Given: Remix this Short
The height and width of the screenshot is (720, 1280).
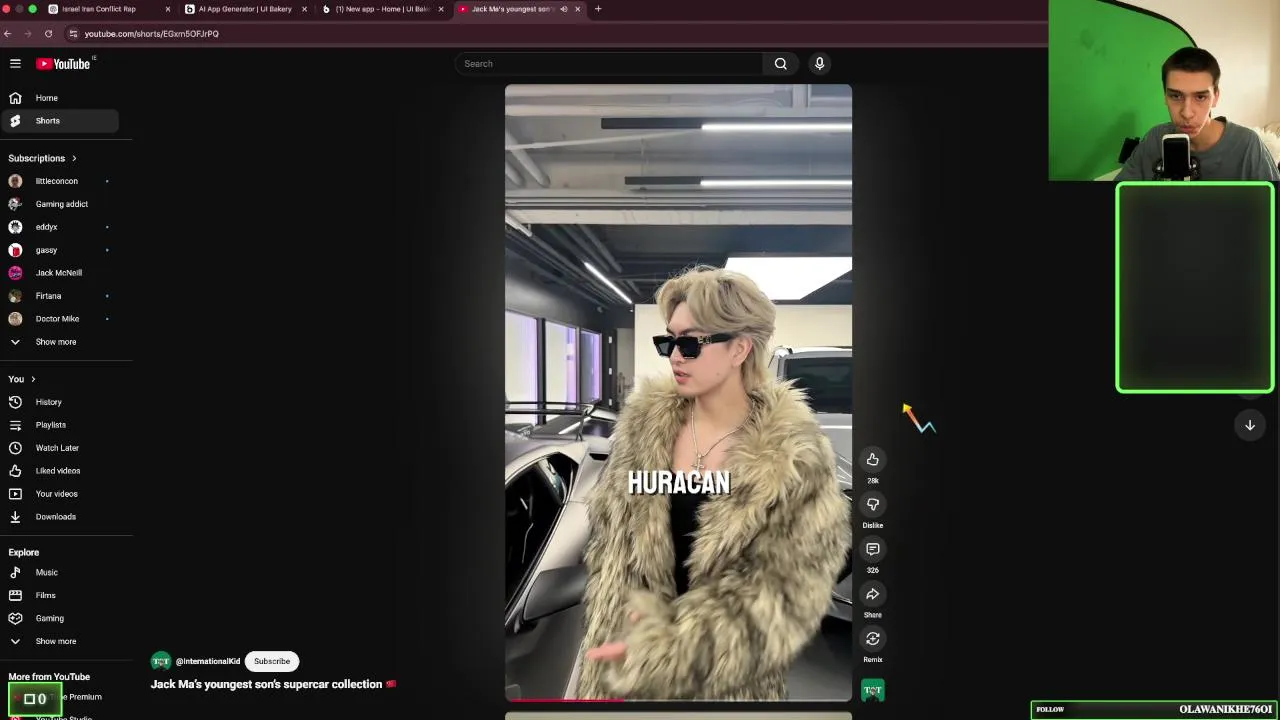Looking at the screenshot, I should [x=873, y=638].
